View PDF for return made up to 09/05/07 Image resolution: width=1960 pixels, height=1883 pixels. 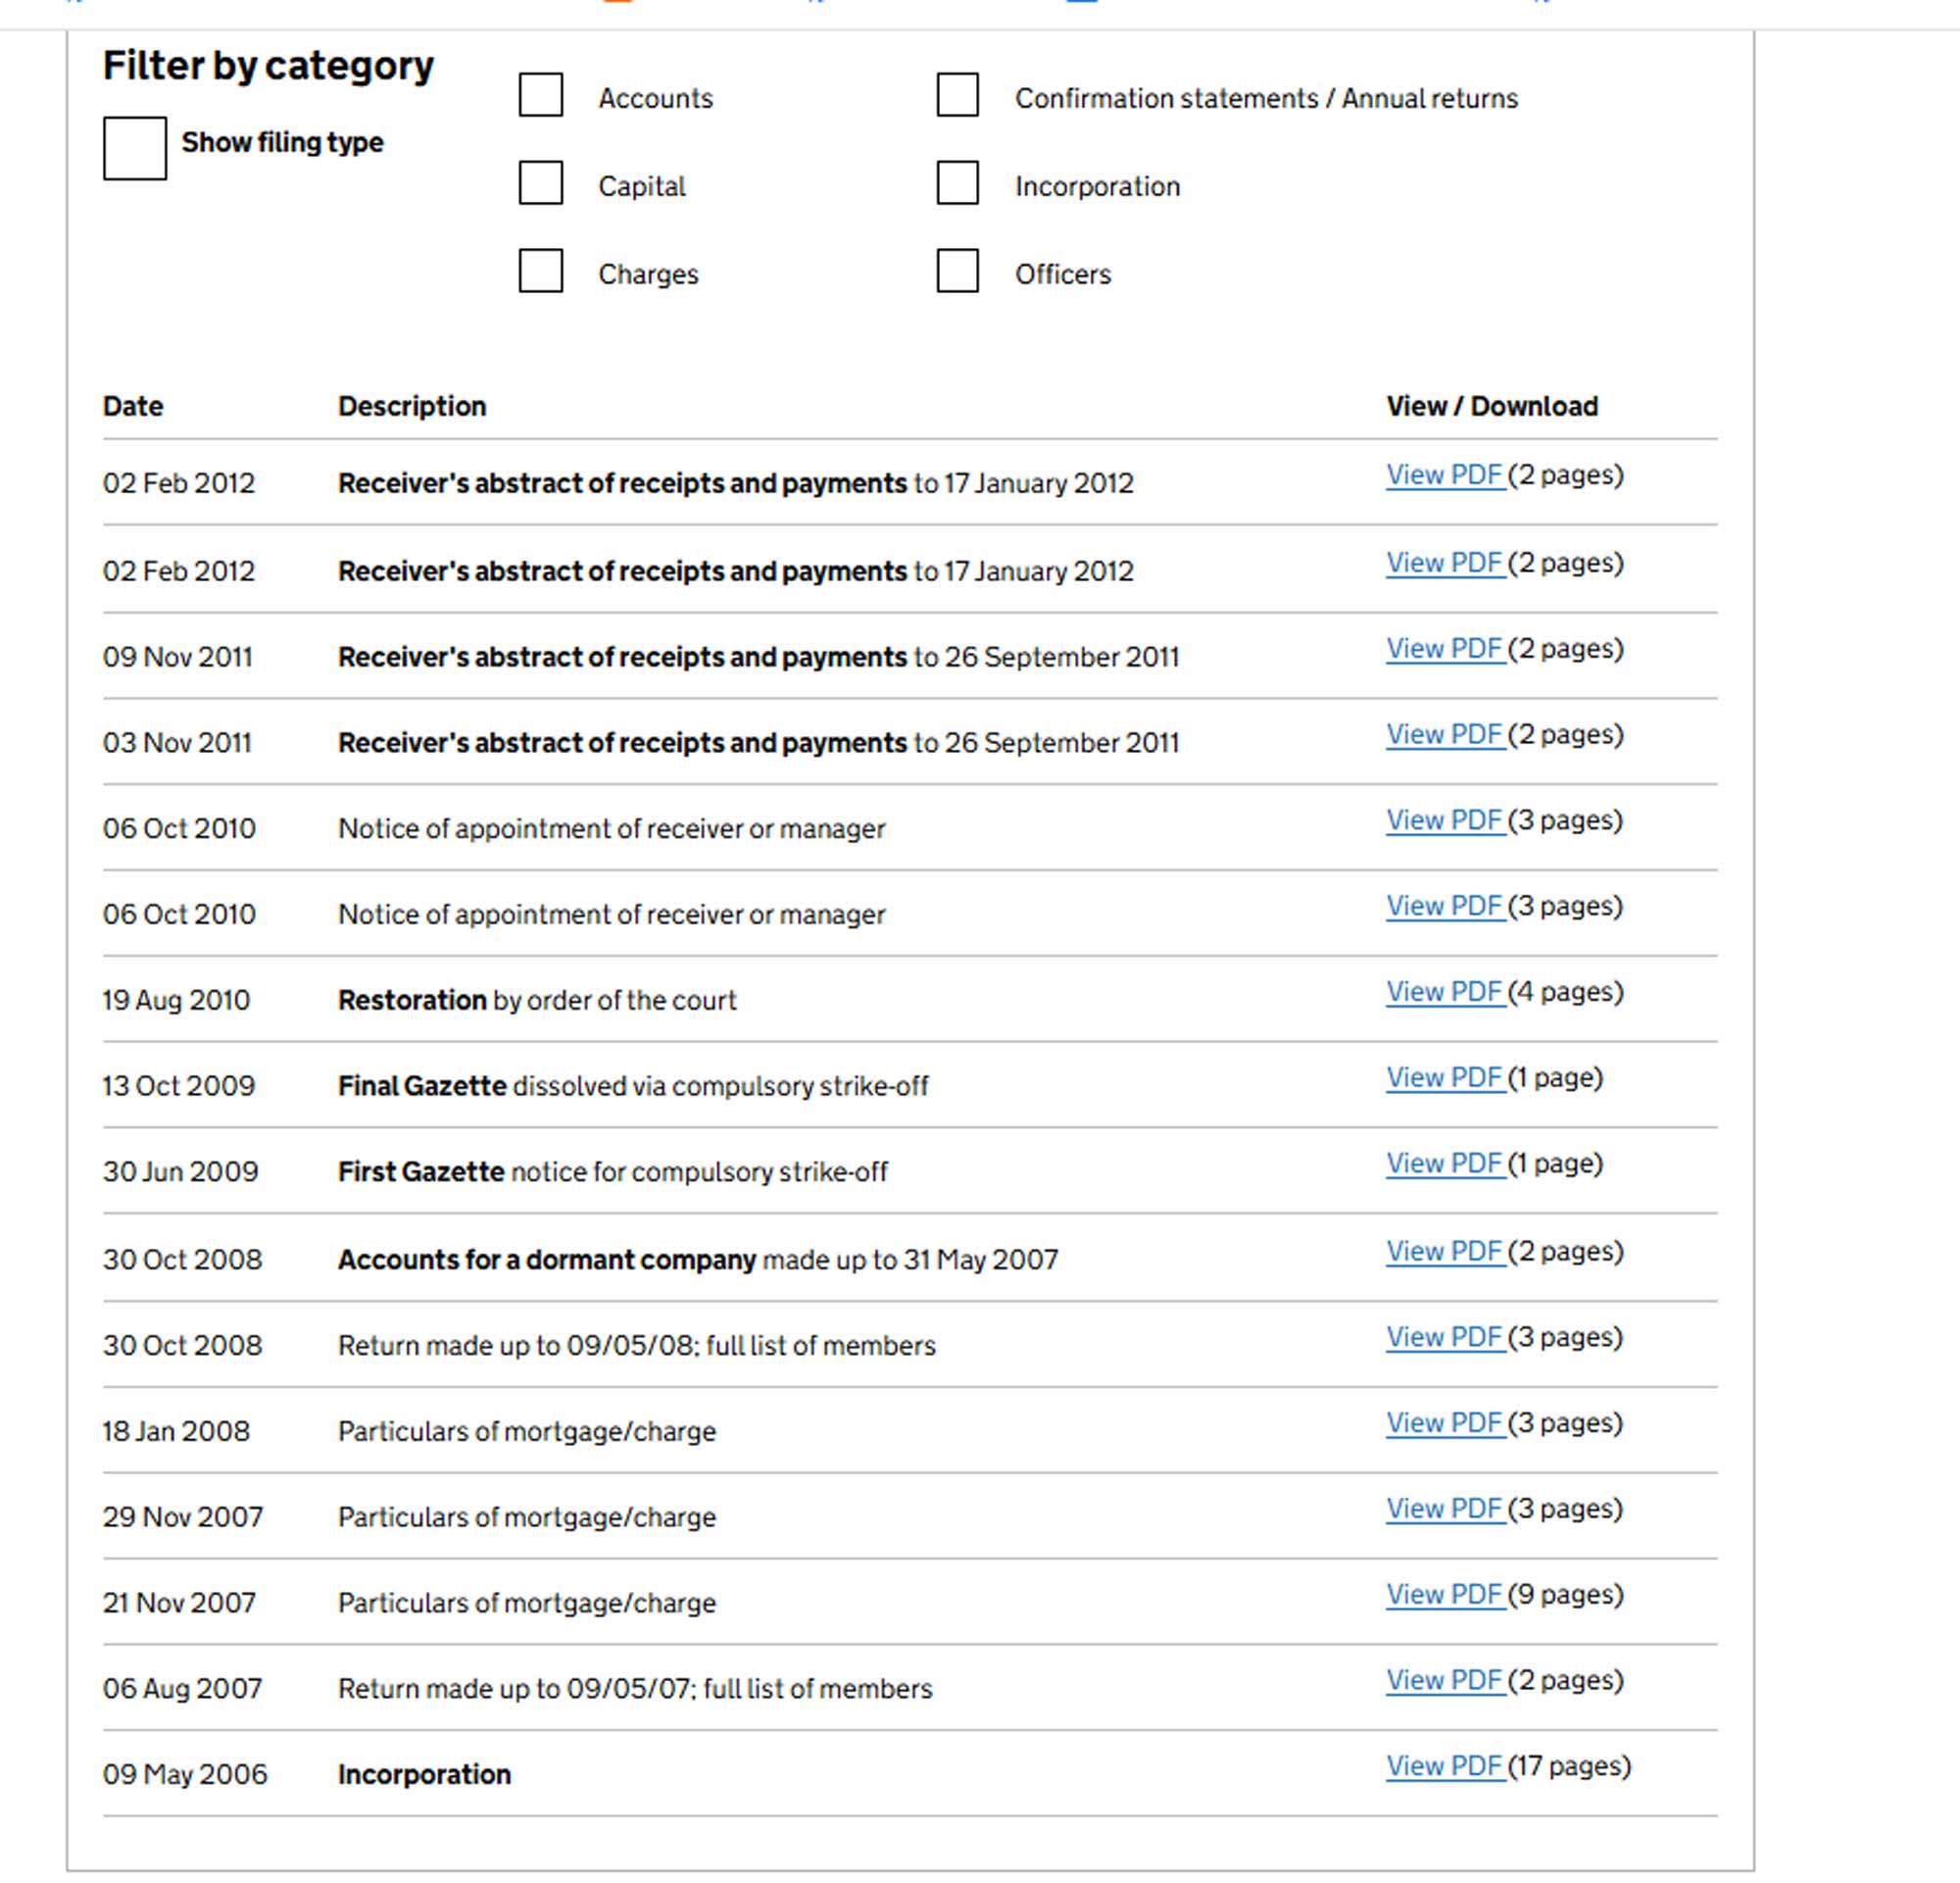coord(1444,1681)
